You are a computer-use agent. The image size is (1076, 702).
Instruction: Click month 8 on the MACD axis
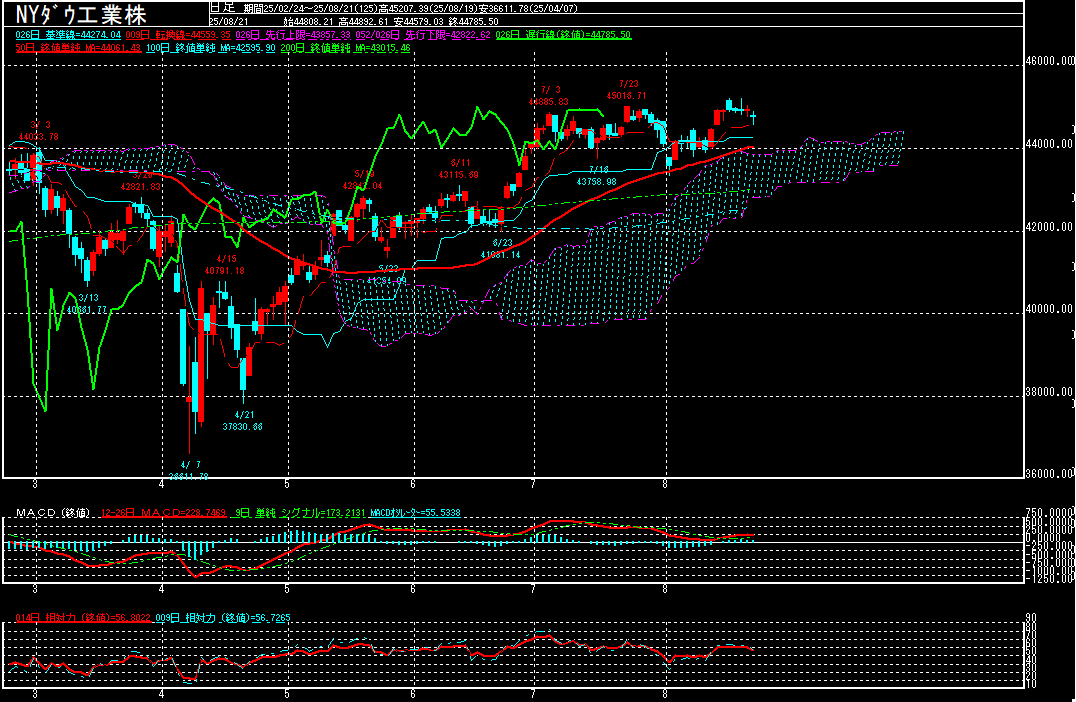coord(665,589)
